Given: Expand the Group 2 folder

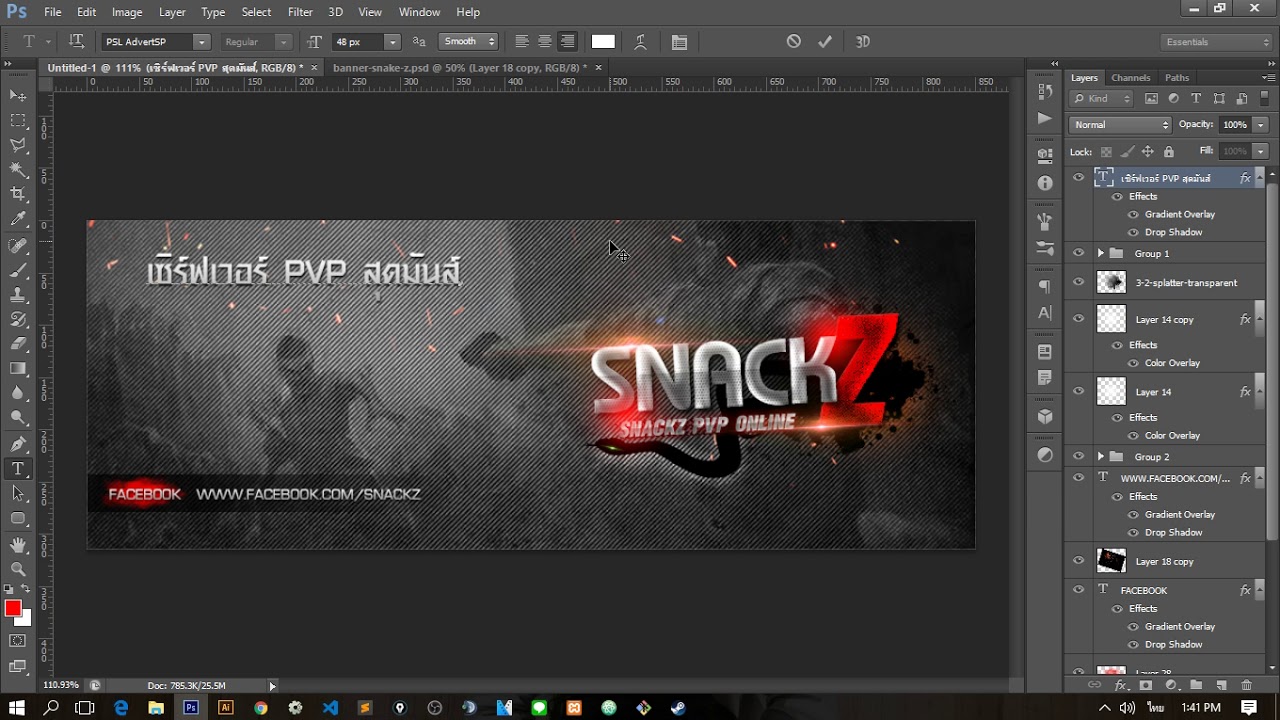Looking at the screenshot, I should tap(1100, 456).
